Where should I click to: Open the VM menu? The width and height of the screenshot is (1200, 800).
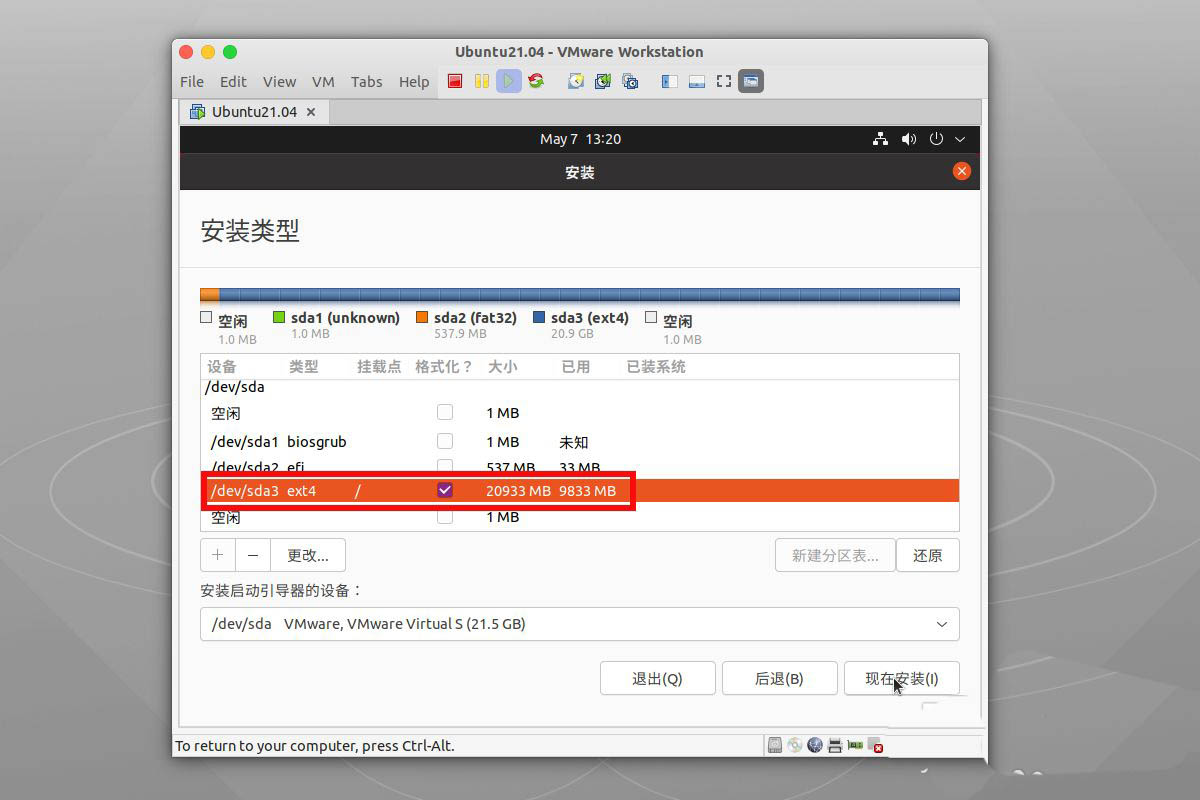coord(323,82)
